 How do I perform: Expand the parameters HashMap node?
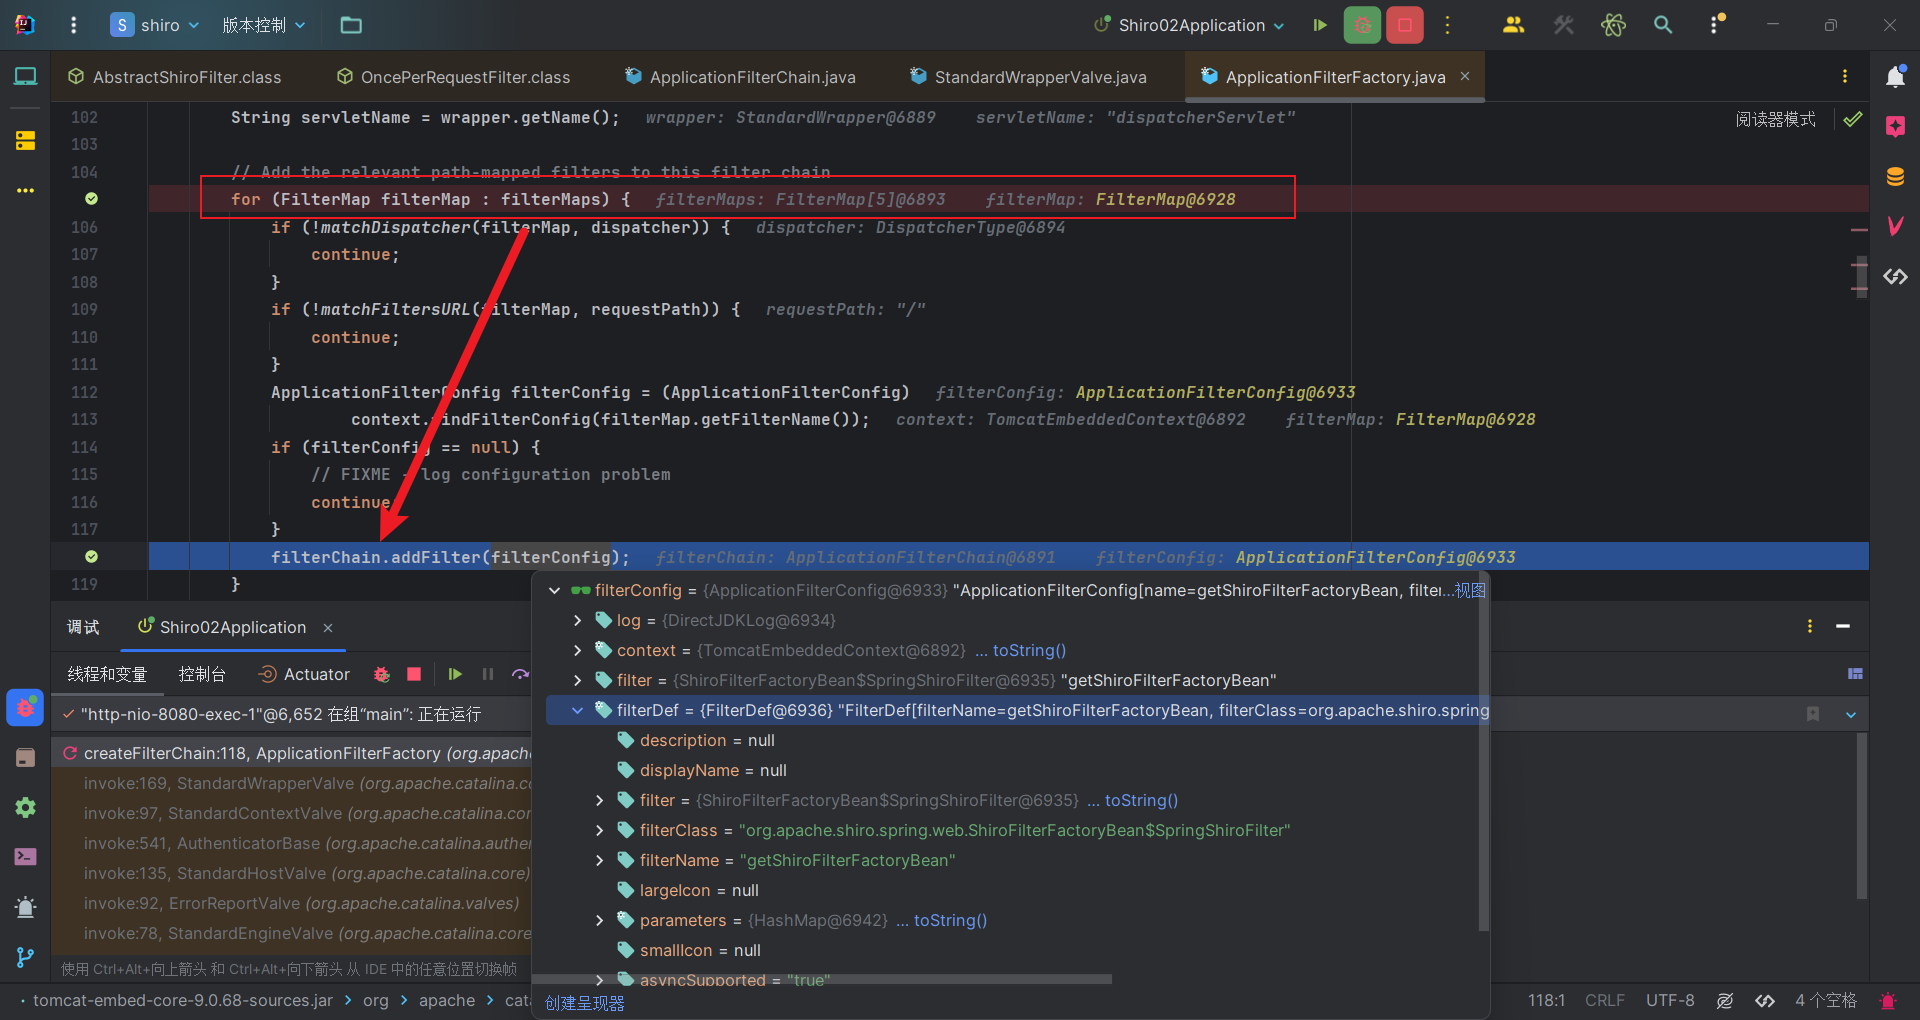click(x=599, y=921)
